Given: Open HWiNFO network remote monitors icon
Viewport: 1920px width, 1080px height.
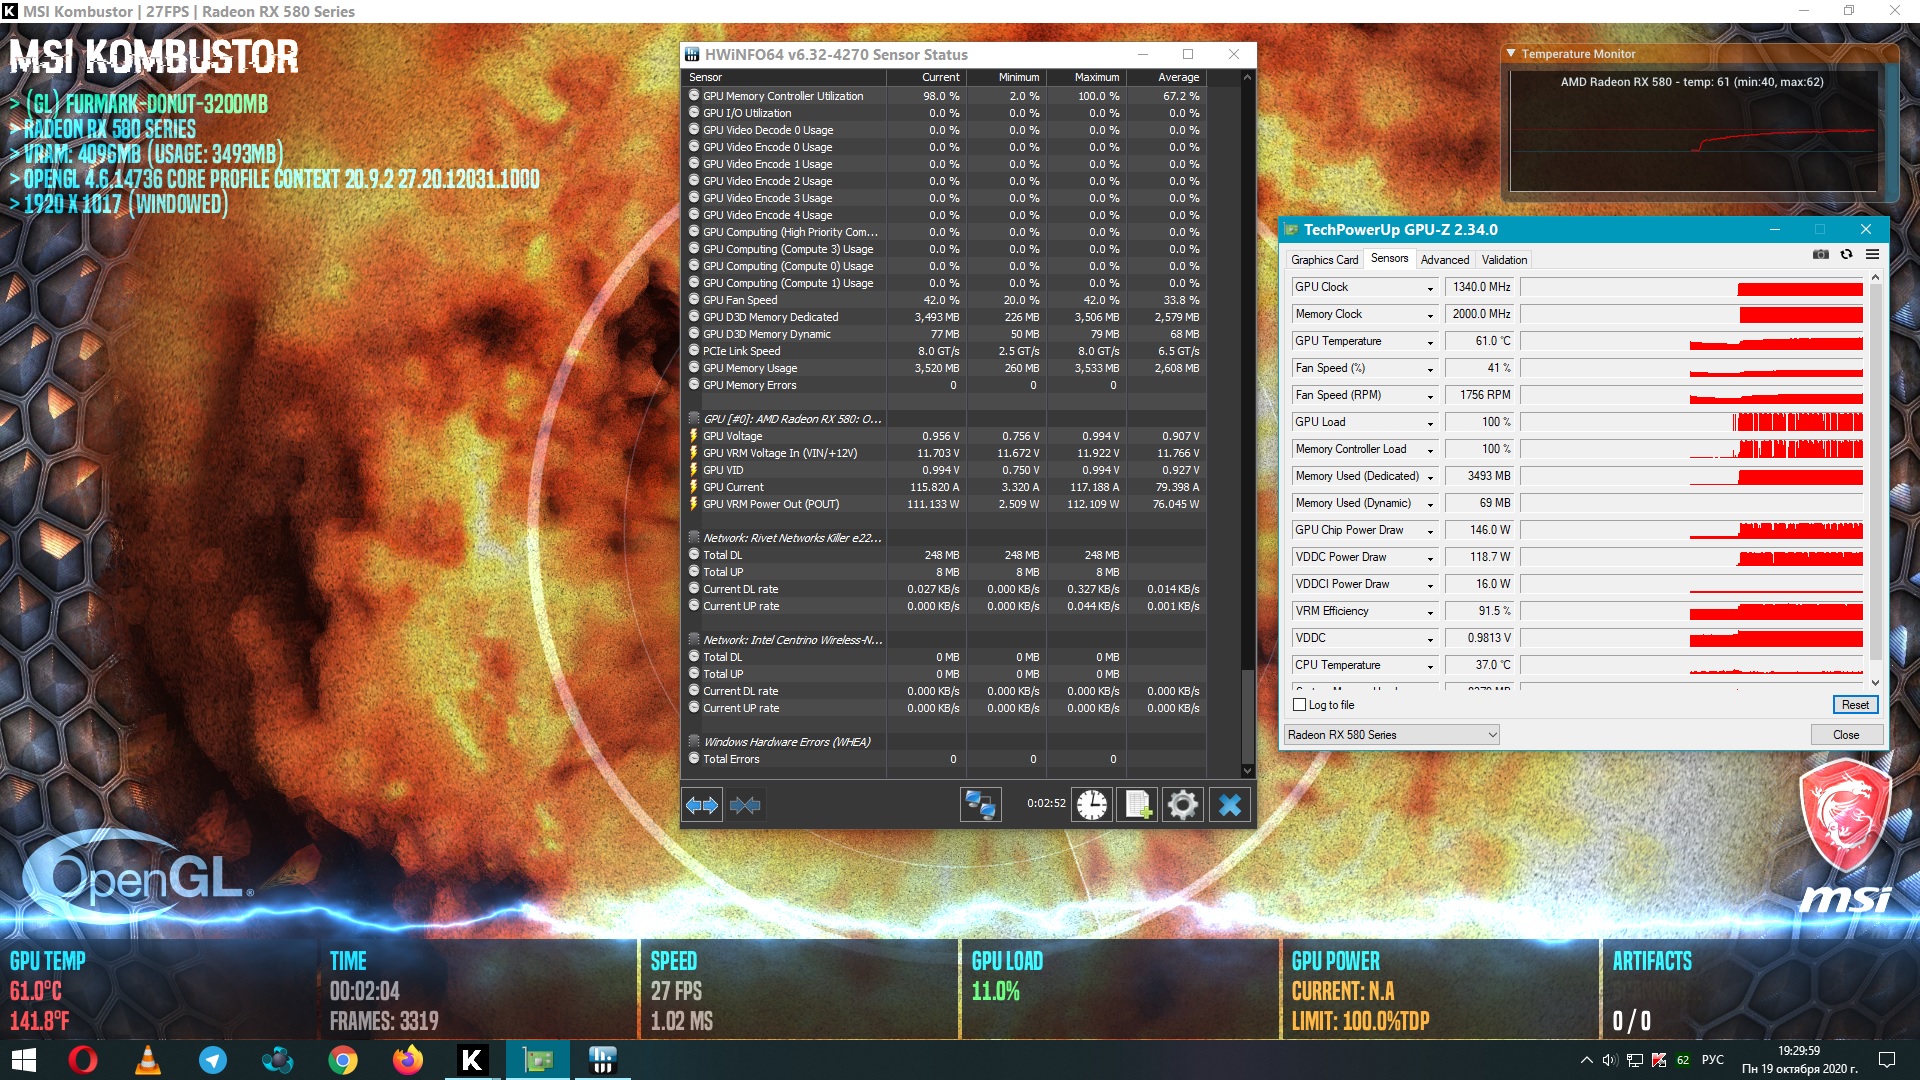Looking at the screenshot, I should coord(980,805).
